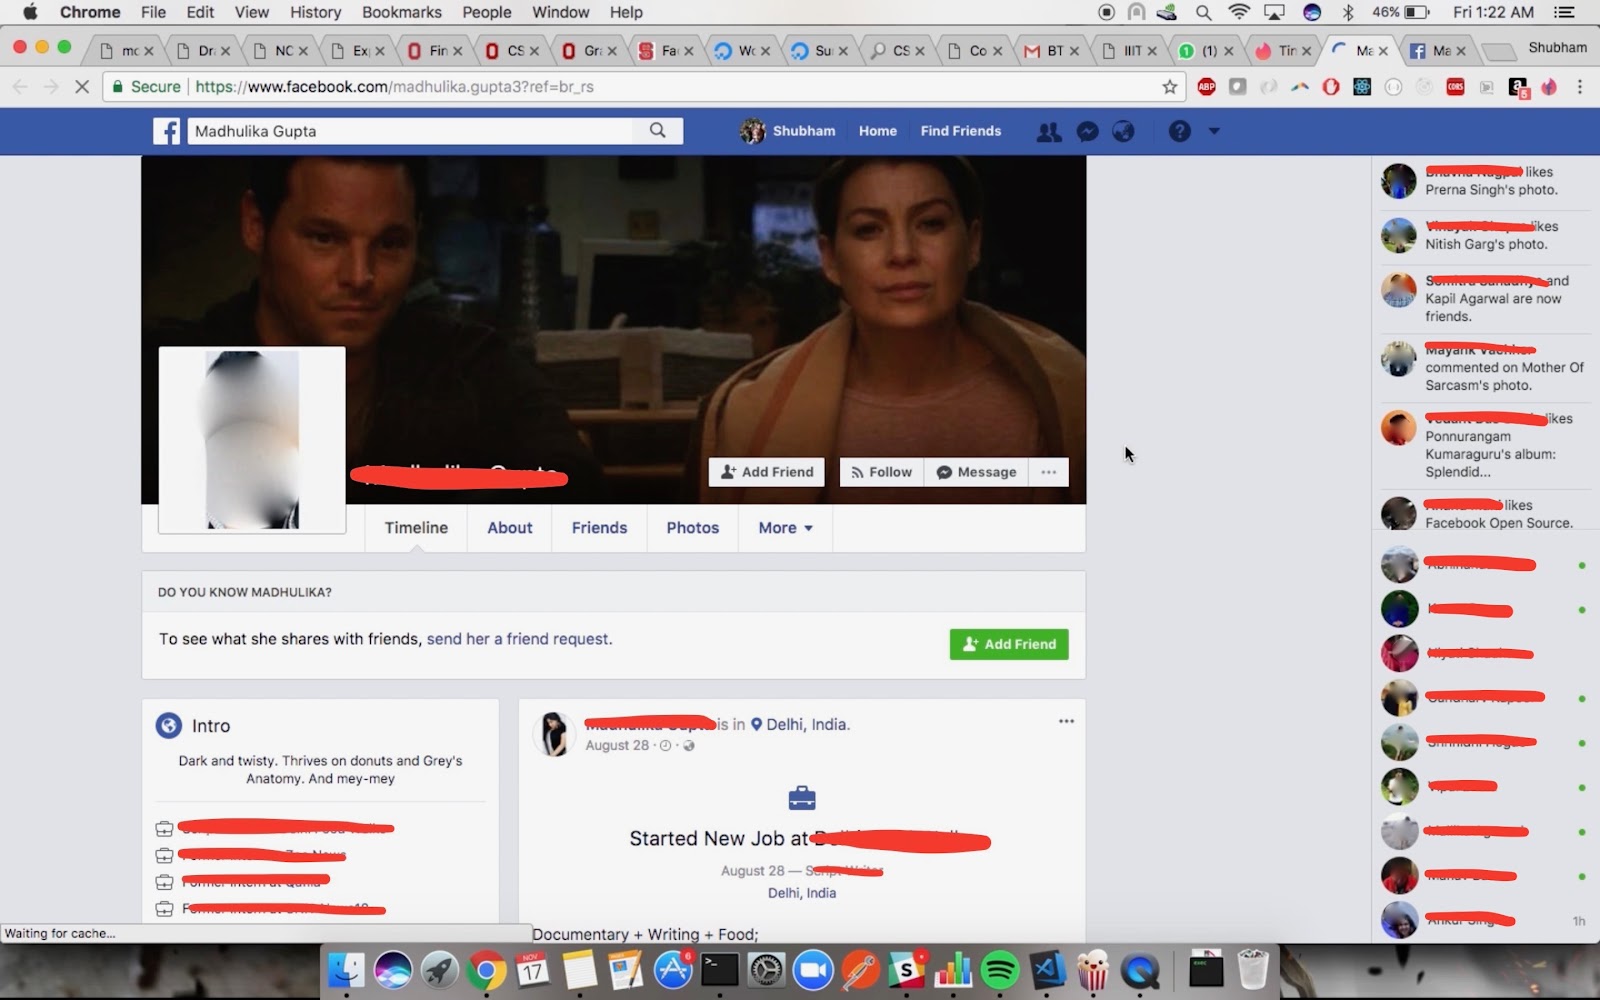This screenshot has height=1000, width=1600.
Task: Bookmark this page with the star icon
Action: [x=1170, y=87]
